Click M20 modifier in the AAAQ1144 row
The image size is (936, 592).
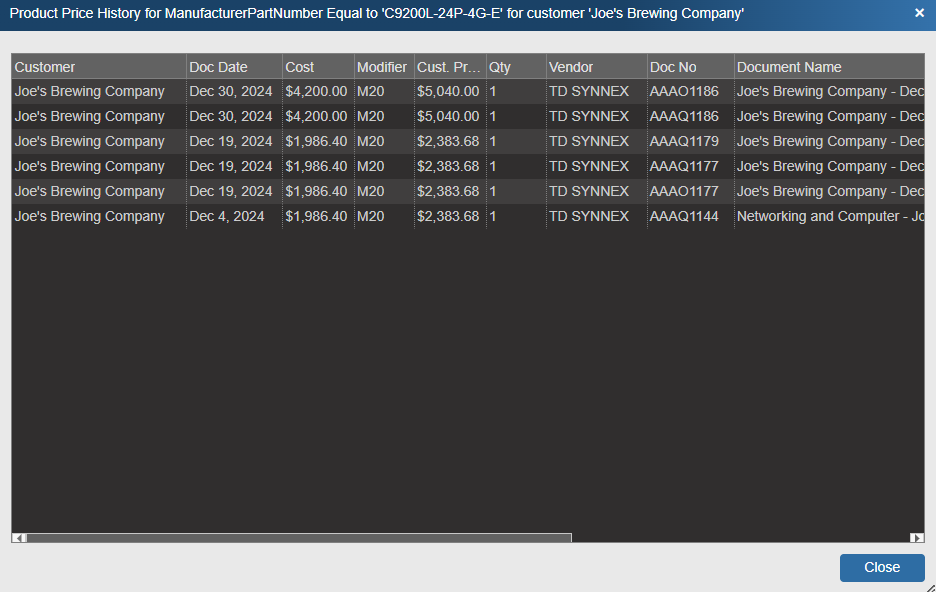tap(371, 217)
